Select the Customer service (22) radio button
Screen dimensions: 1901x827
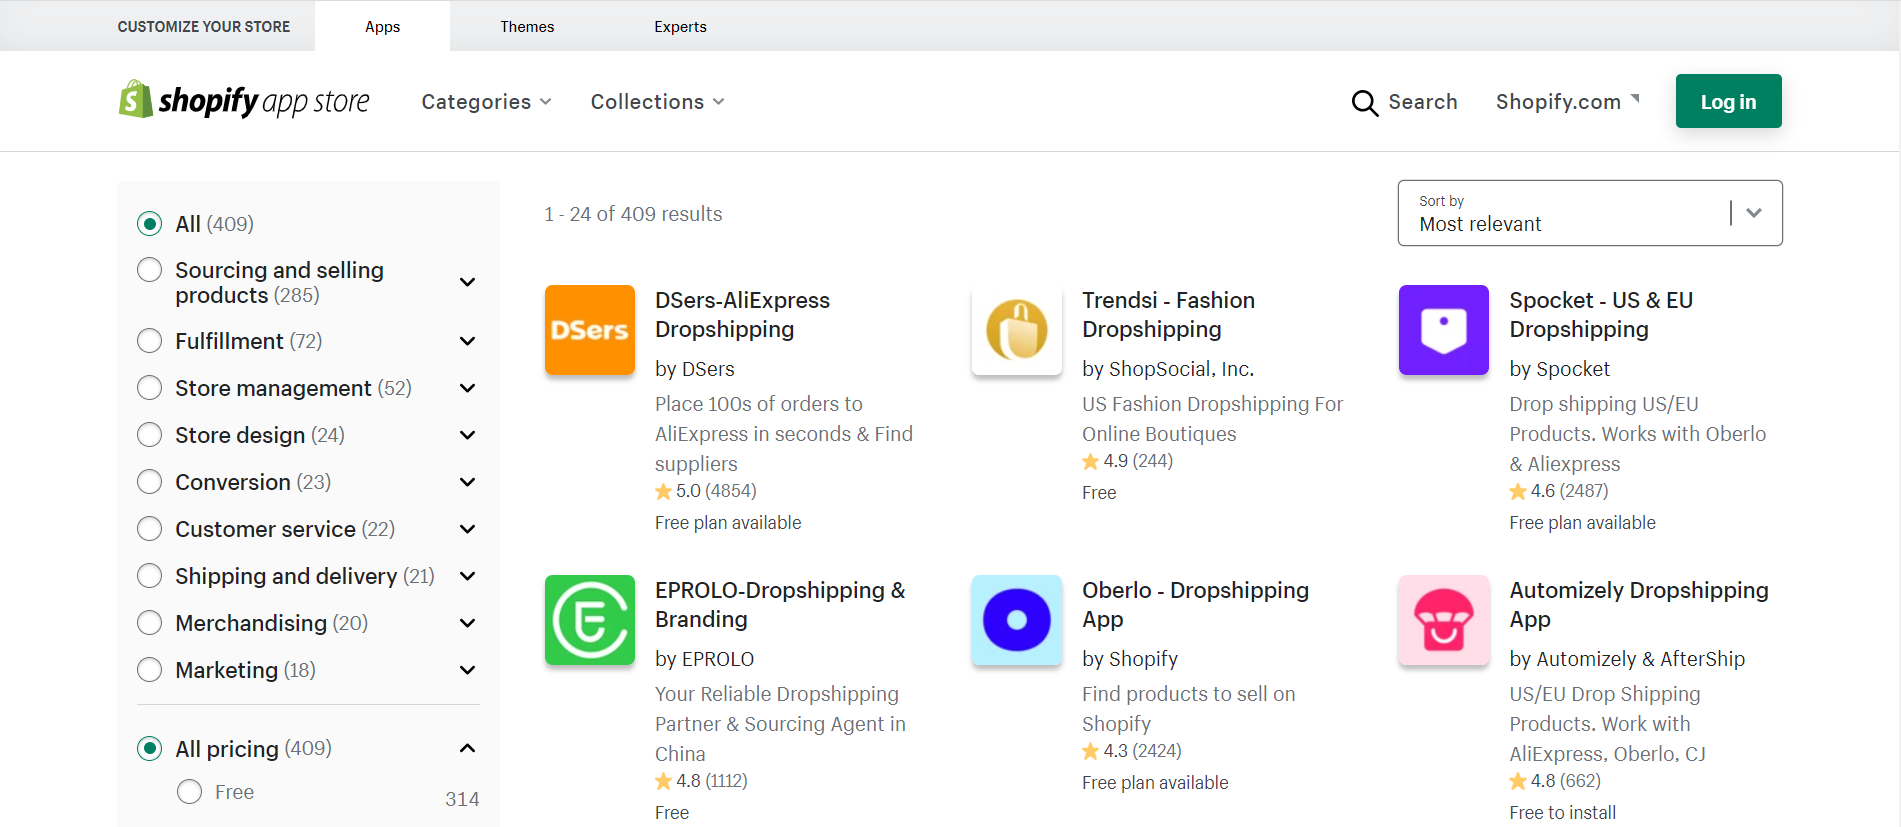point(150,529)
